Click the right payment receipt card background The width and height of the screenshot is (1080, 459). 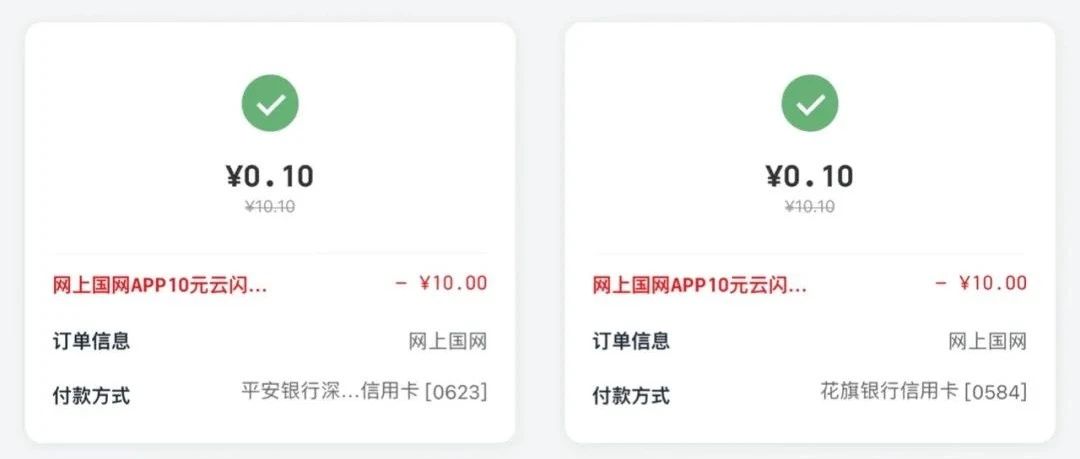tap(810, 232)
